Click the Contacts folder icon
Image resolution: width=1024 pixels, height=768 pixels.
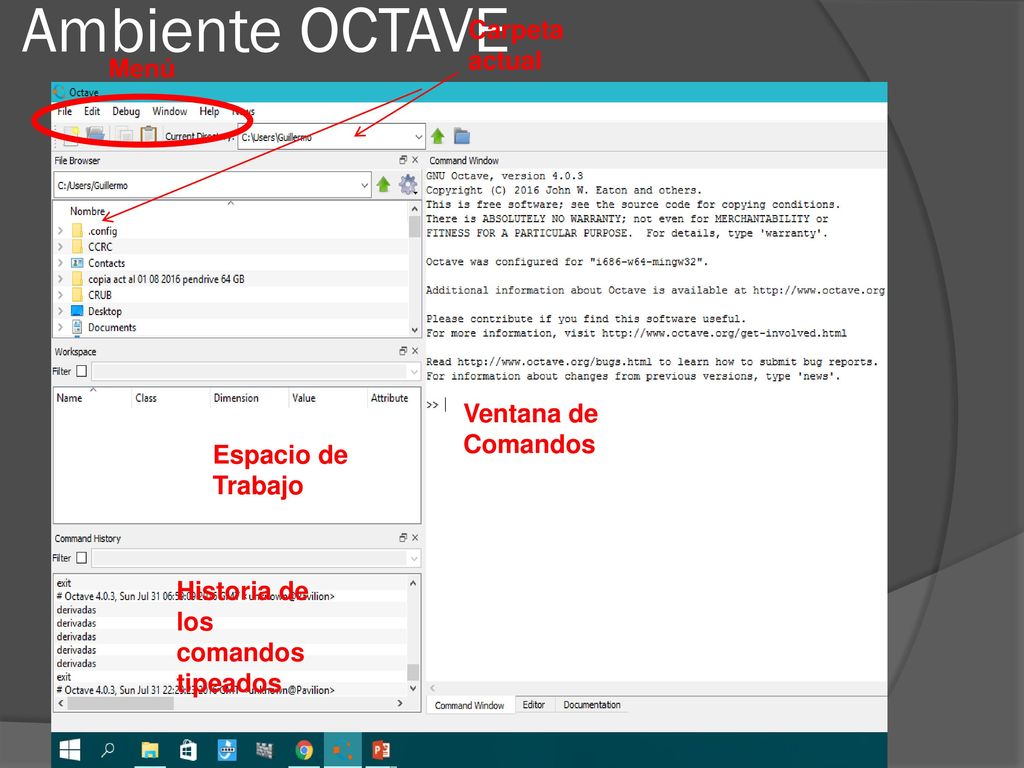(77, 263)
